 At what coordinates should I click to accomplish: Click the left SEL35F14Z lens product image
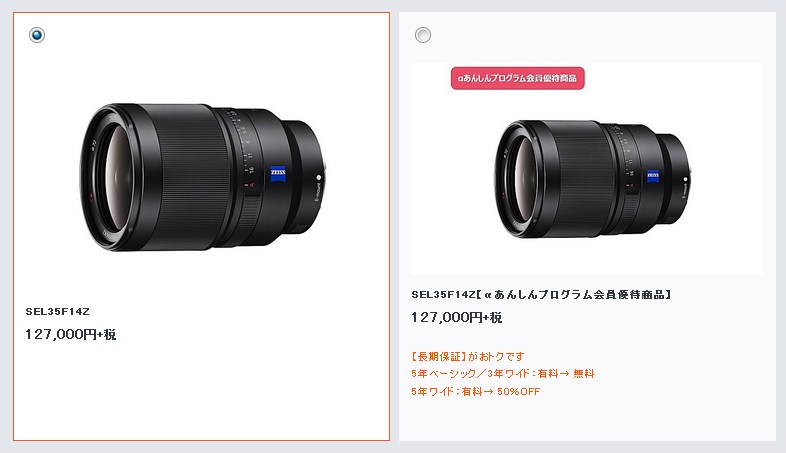(205, 177)
